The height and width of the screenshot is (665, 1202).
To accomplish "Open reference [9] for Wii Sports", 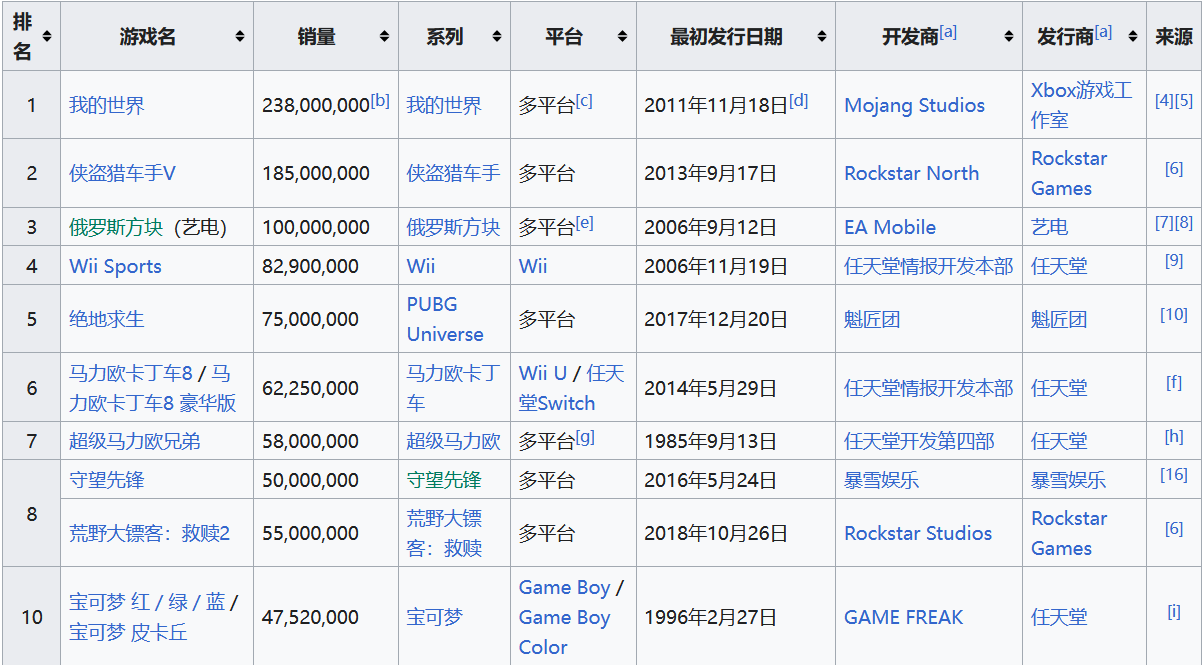I will tap(1174, 261).
